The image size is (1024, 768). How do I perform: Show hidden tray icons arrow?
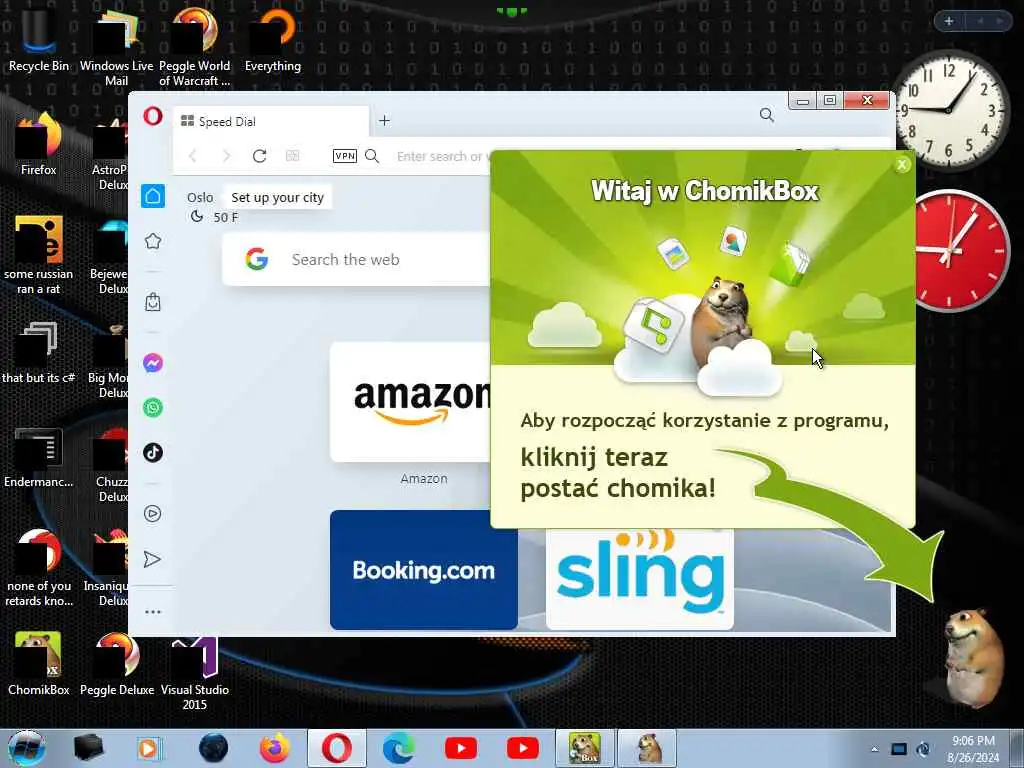pyautogui.click(x=874, y=749)
